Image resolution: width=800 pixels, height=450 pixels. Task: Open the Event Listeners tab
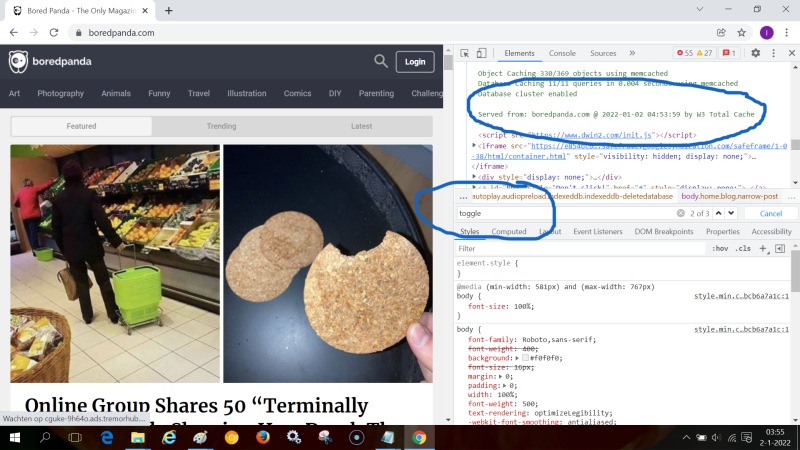point(598,231)
